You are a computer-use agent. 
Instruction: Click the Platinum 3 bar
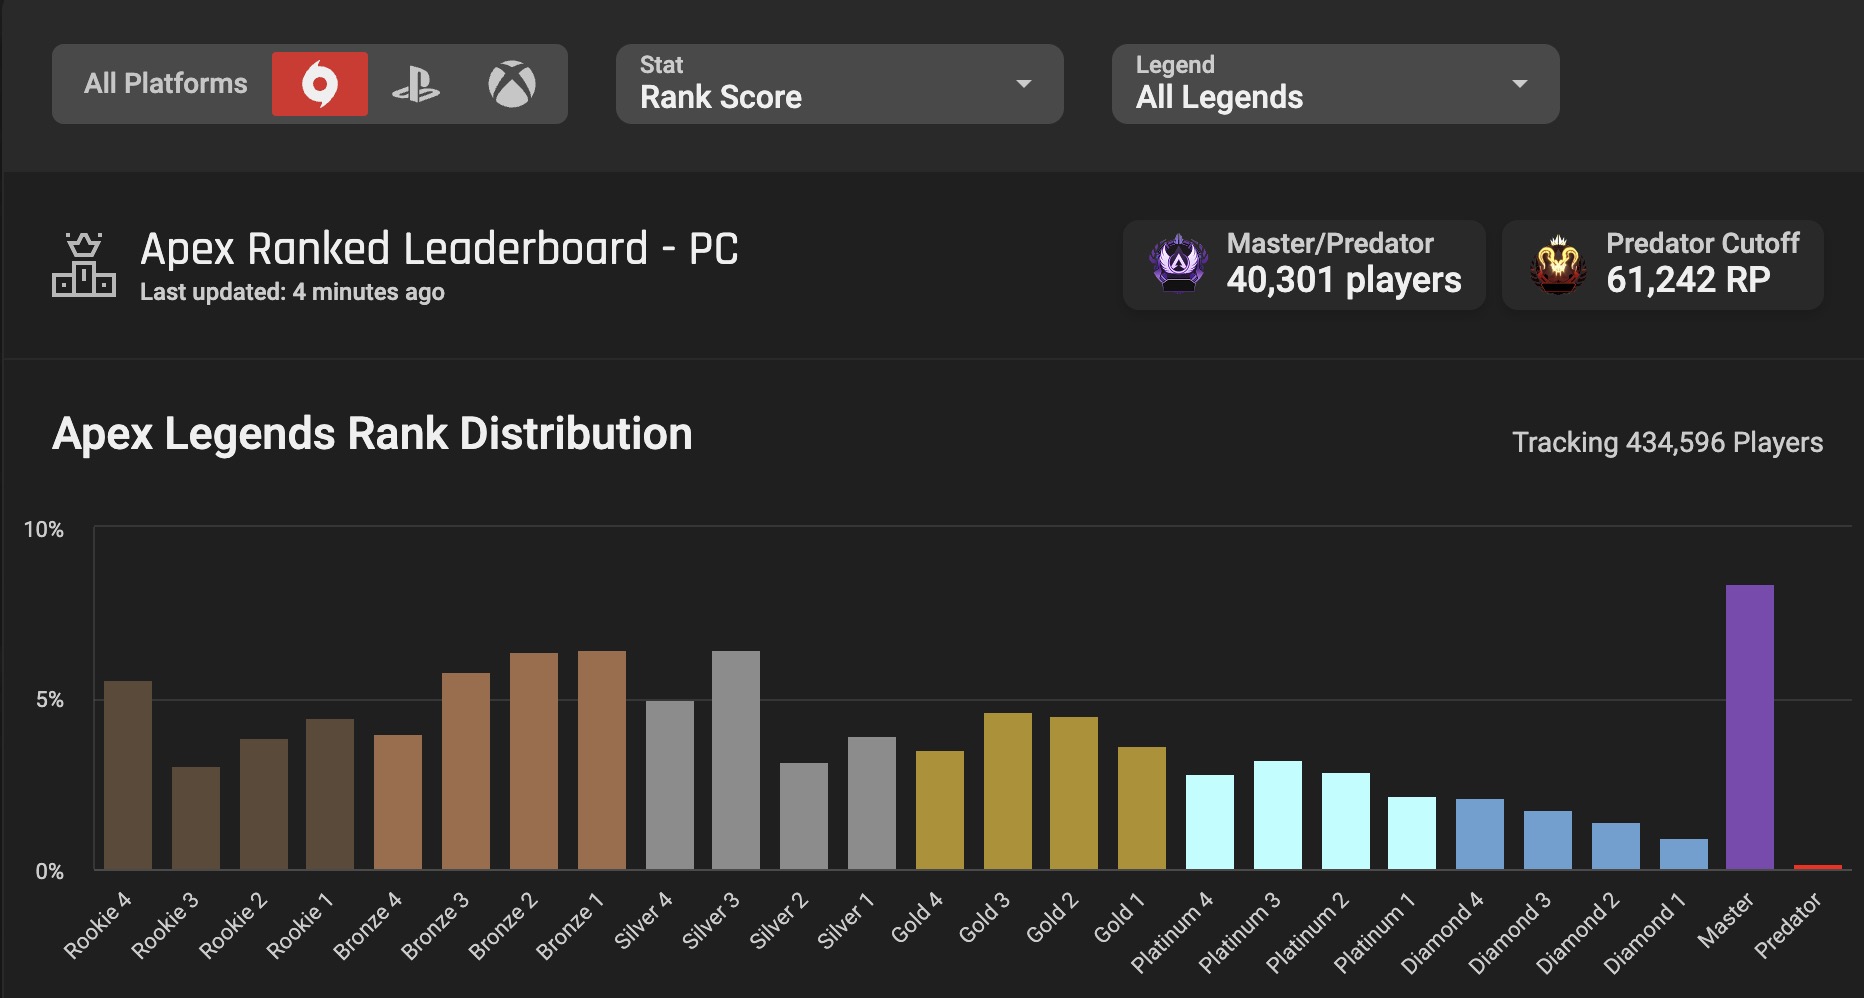(x=1277, y=815)
